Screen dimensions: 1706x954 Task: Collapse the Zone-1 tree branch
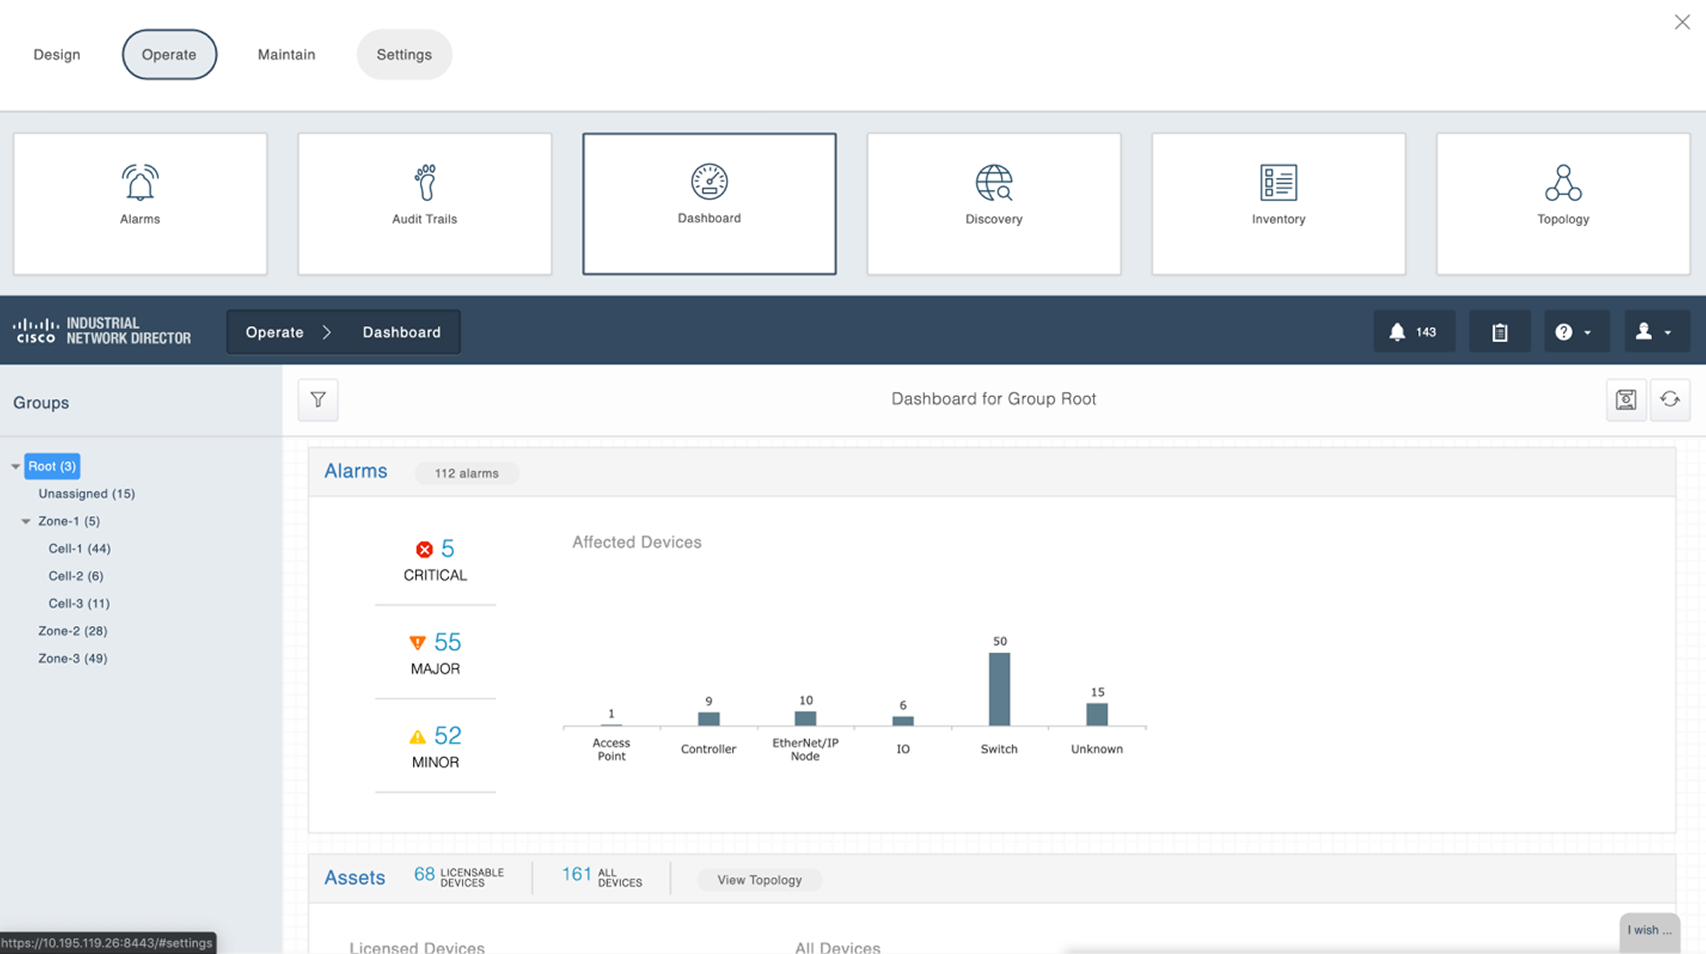[x=26, y=521]
